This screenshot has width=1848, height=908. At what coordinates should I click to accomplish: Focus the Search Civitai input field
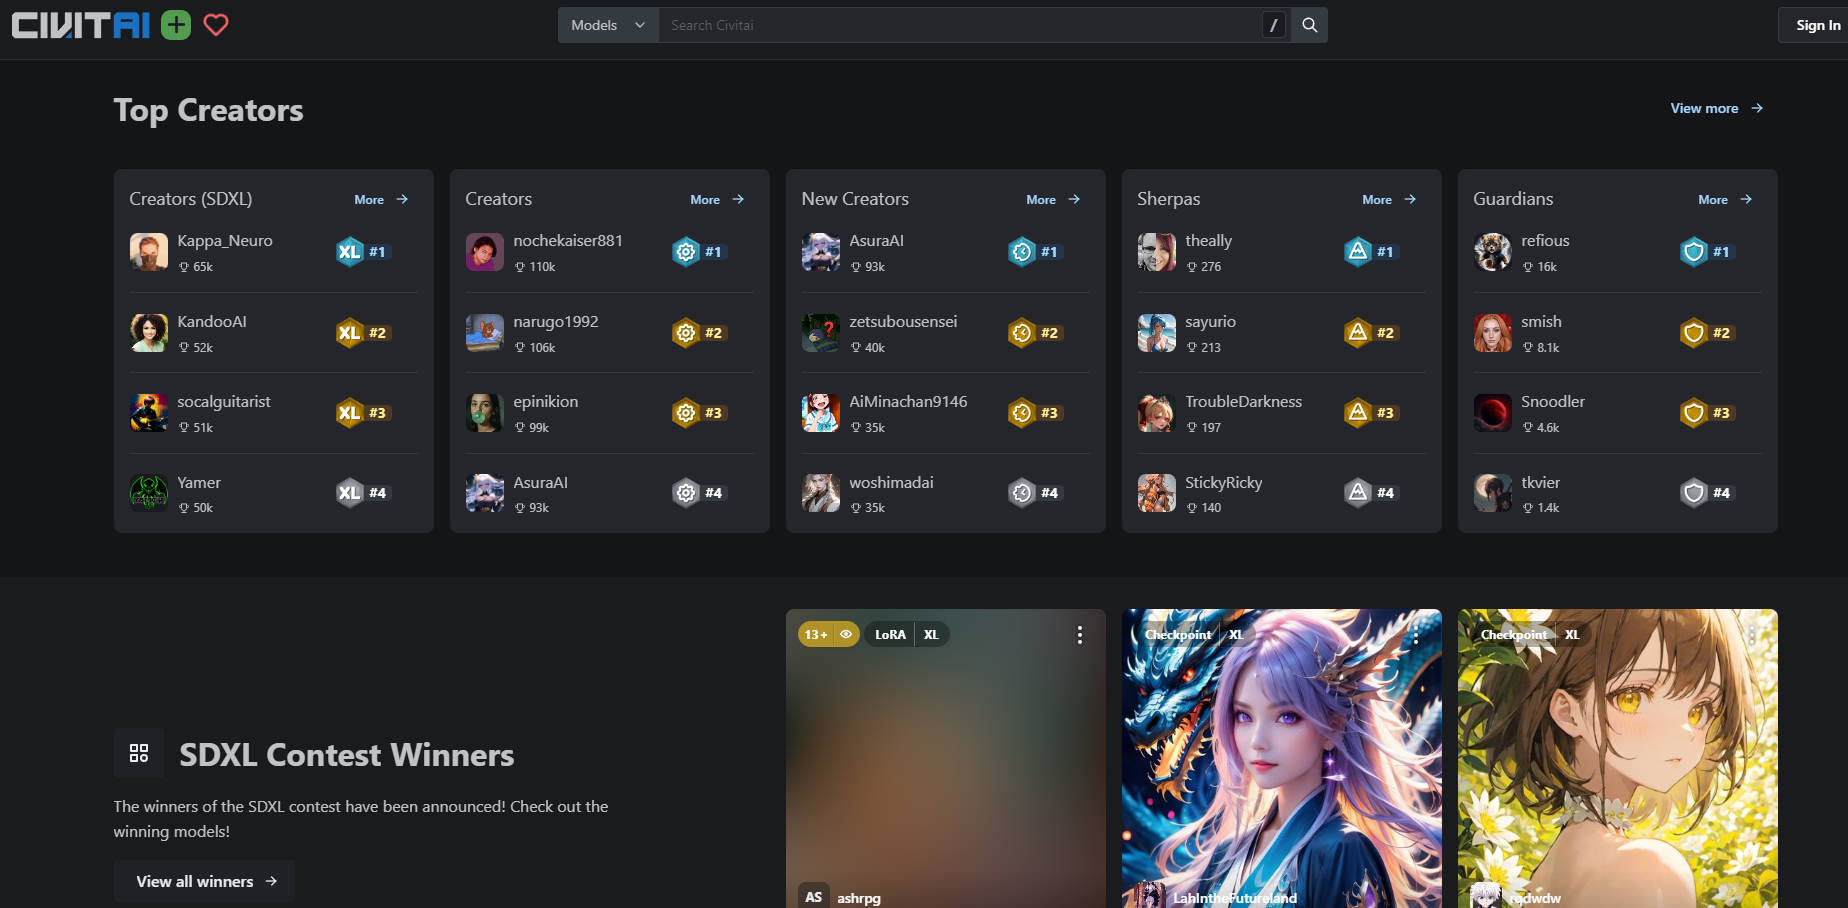tap(960, 25)
